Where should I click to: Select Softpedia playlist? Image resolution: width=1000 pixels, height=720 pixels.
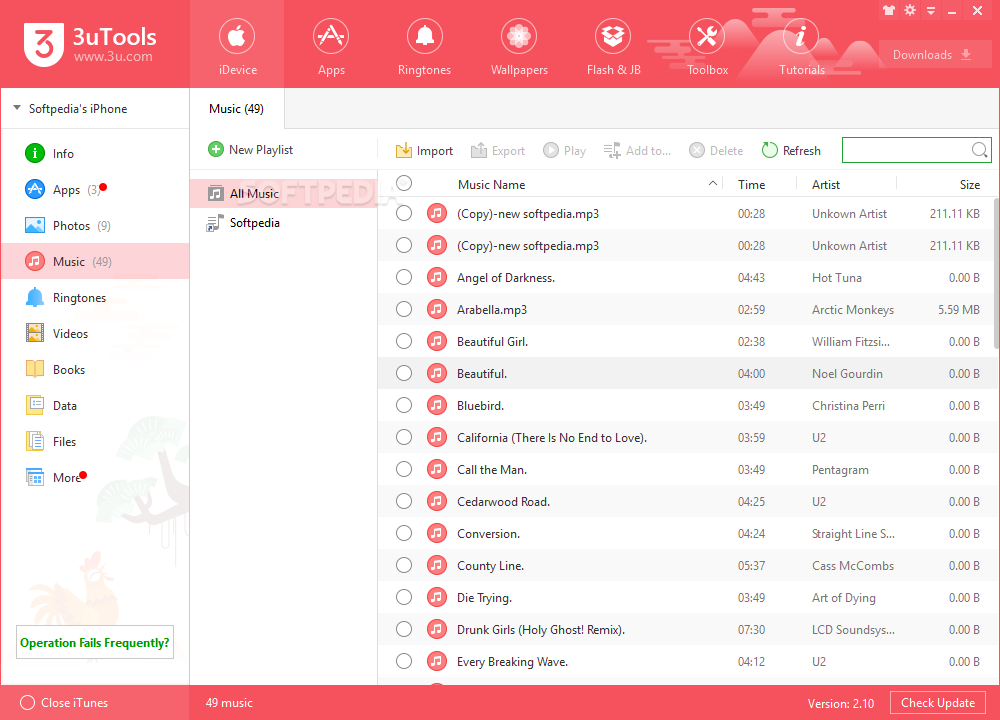click(x=284, y=223)
